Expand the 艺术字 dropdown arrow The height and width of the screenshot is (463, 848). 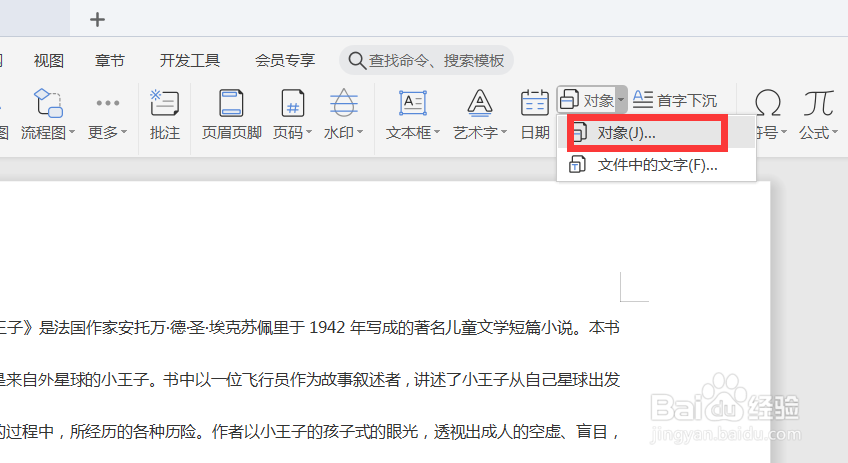pyautogui.click(x=504, y=132)
